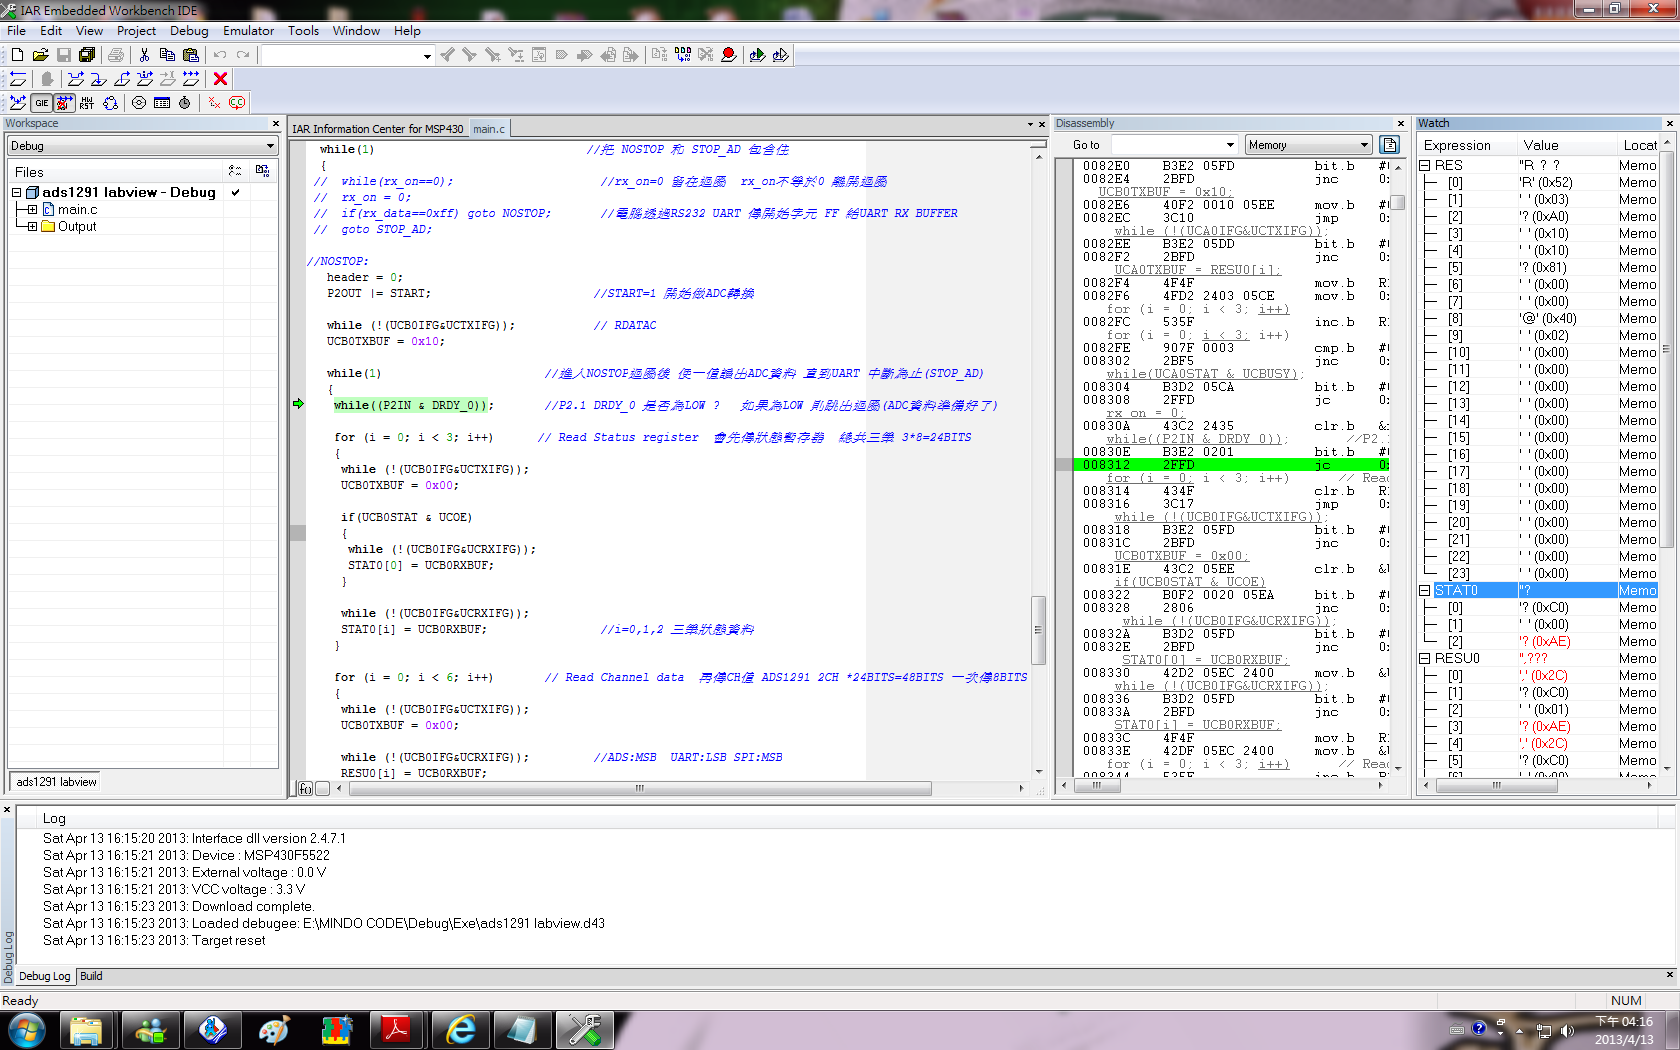Collapse the STAT0 watch expression
This screenshot has width=1680, height=1050.
(x=1425, y=591)
